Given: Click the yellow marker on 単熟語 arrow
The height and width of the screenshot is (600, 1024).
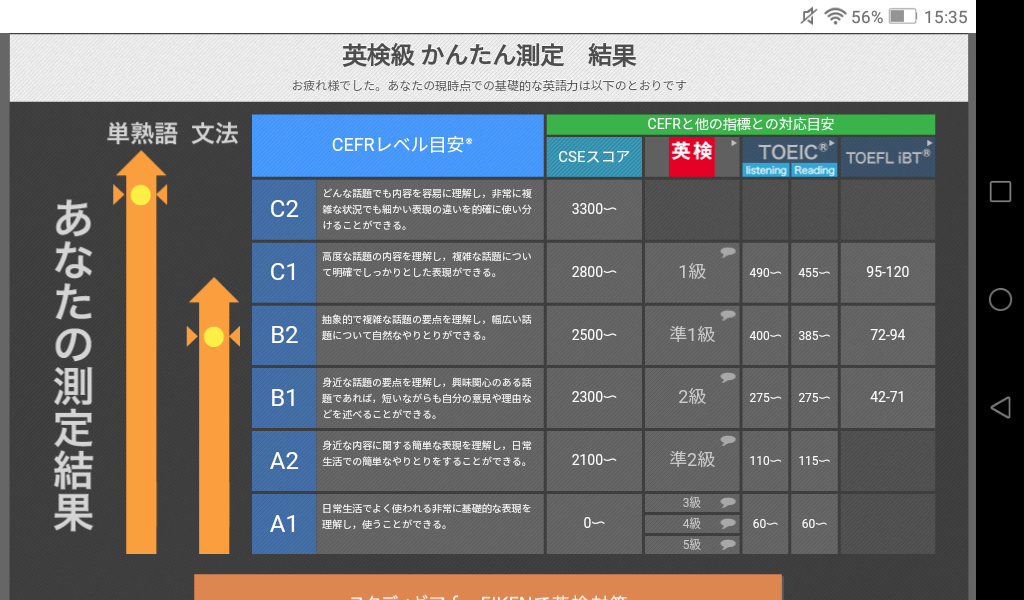Looking at the screenshot, I should point(141,195).
